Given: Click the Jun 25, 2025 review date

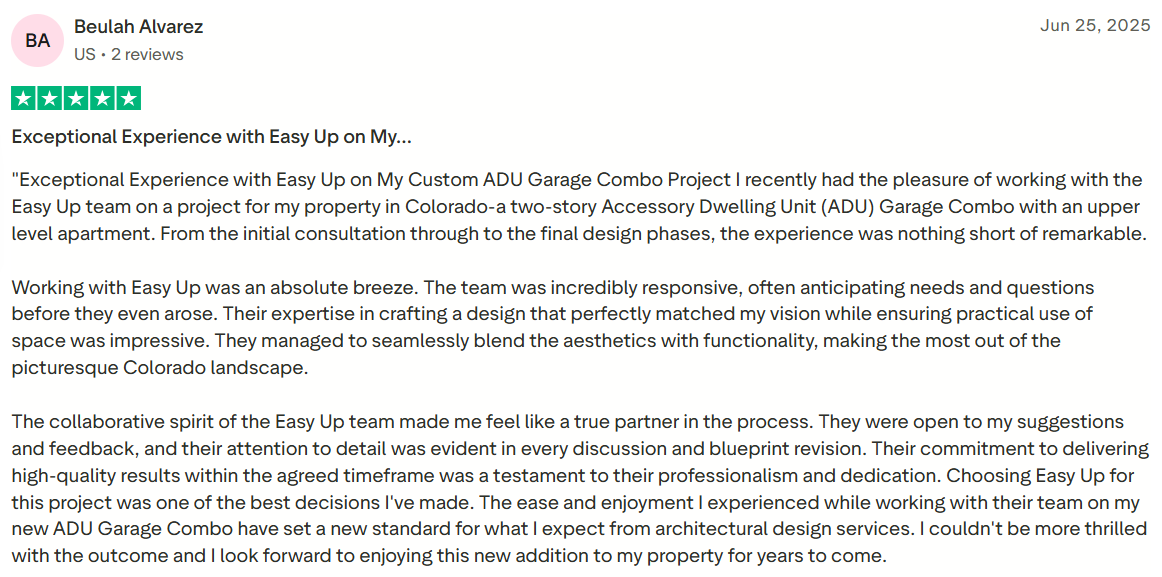Looking at the screenshot, I should point(1095,26).
